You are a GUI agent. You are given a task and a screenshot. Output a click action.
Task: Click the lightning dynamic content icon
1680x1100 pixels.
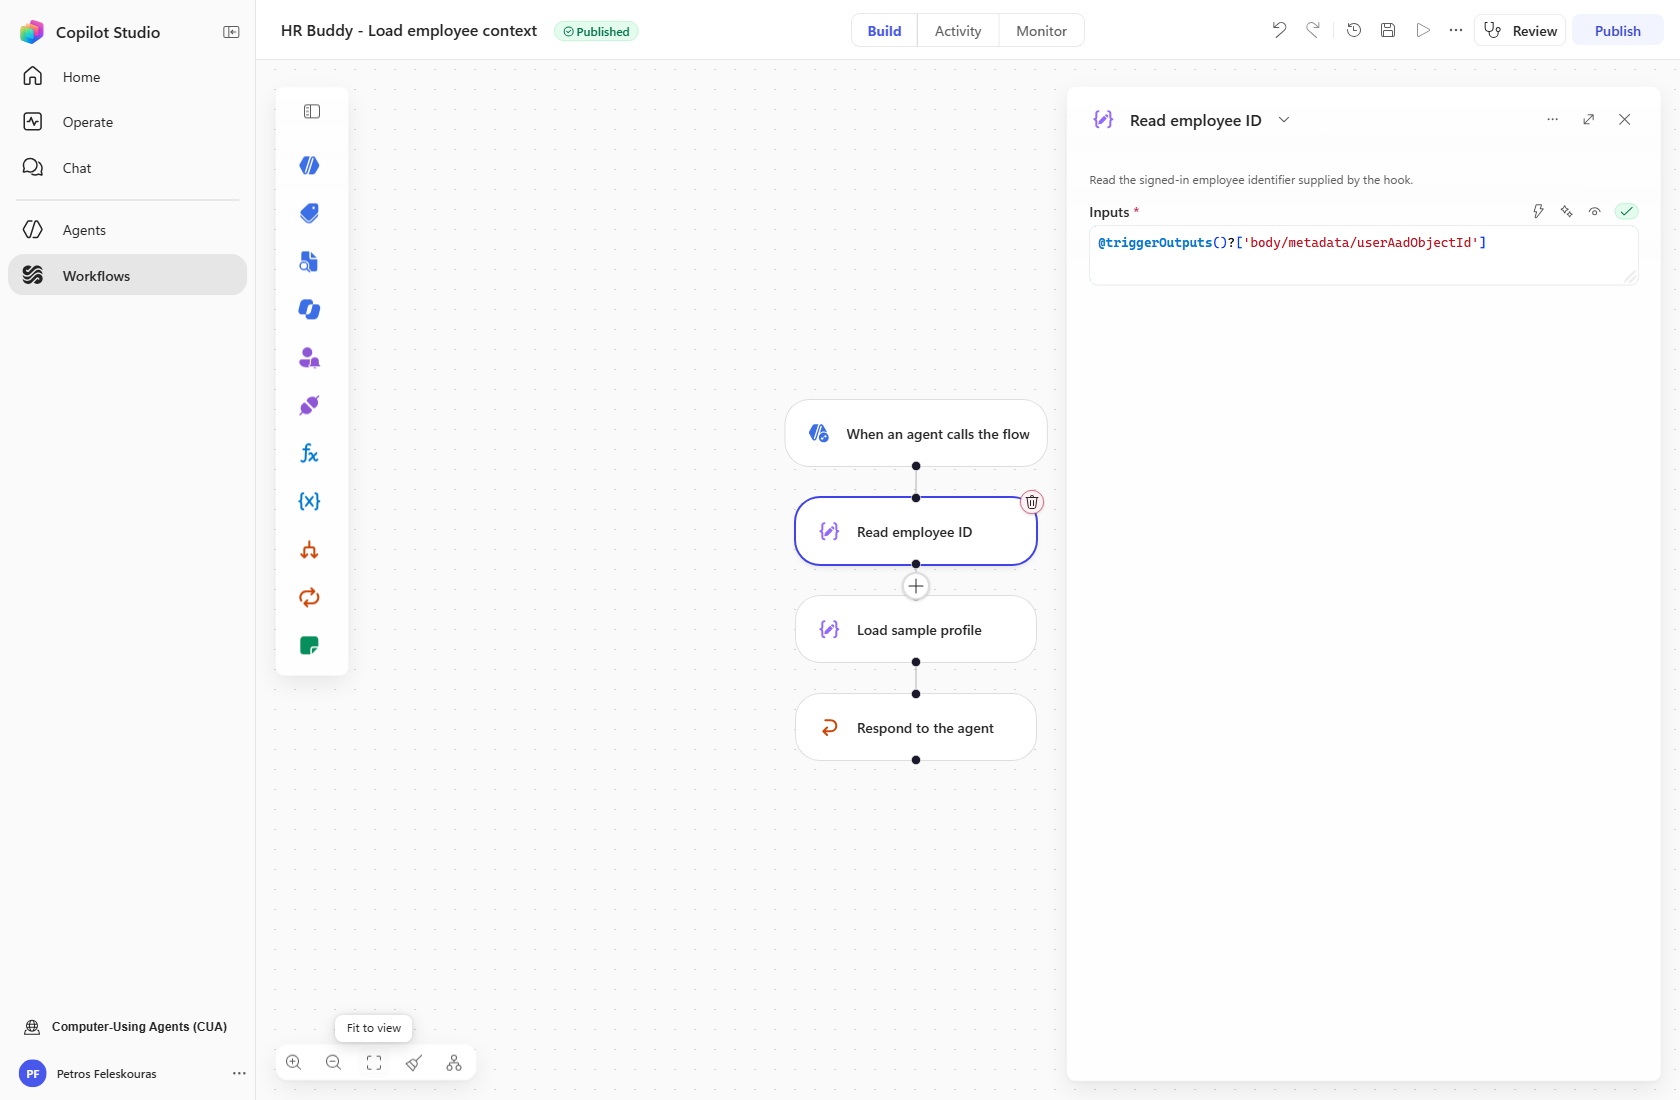[1538, 211]
